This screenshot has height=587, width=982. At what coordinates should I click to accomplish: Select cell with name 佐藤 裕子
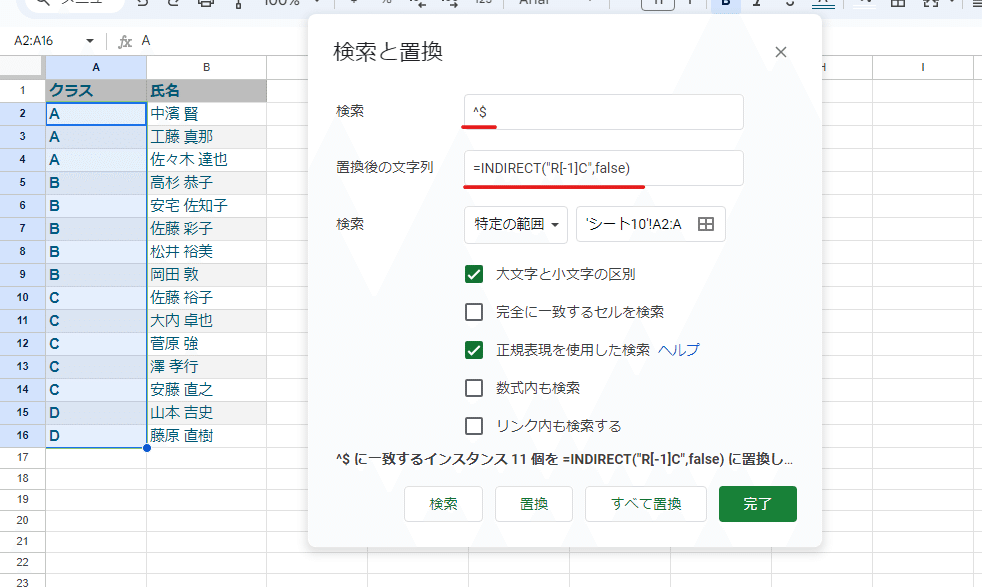click(207, 298)
